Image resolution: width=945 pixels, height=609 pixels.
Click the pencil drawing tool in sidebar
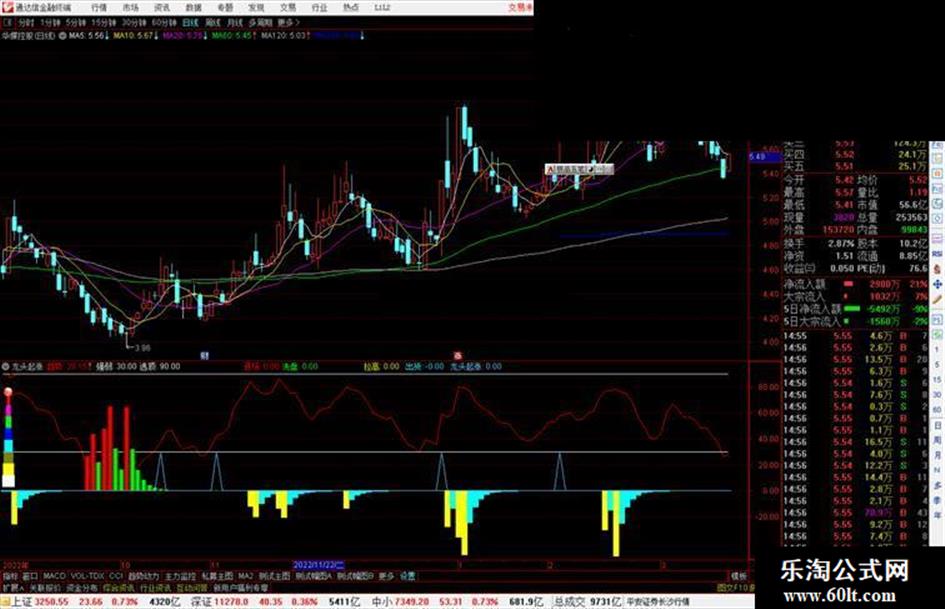coord(937,298)
